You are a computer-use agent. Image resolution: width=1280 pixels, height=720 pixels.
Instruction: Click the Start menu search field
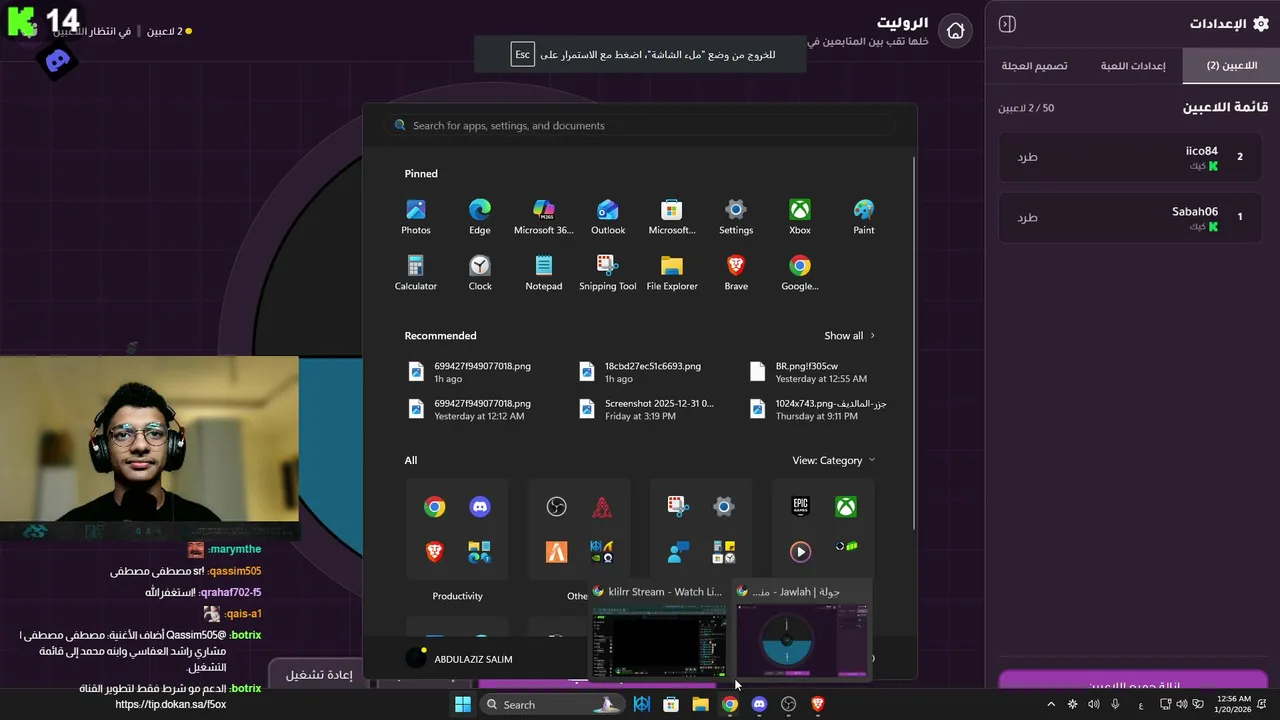point(640,126)
